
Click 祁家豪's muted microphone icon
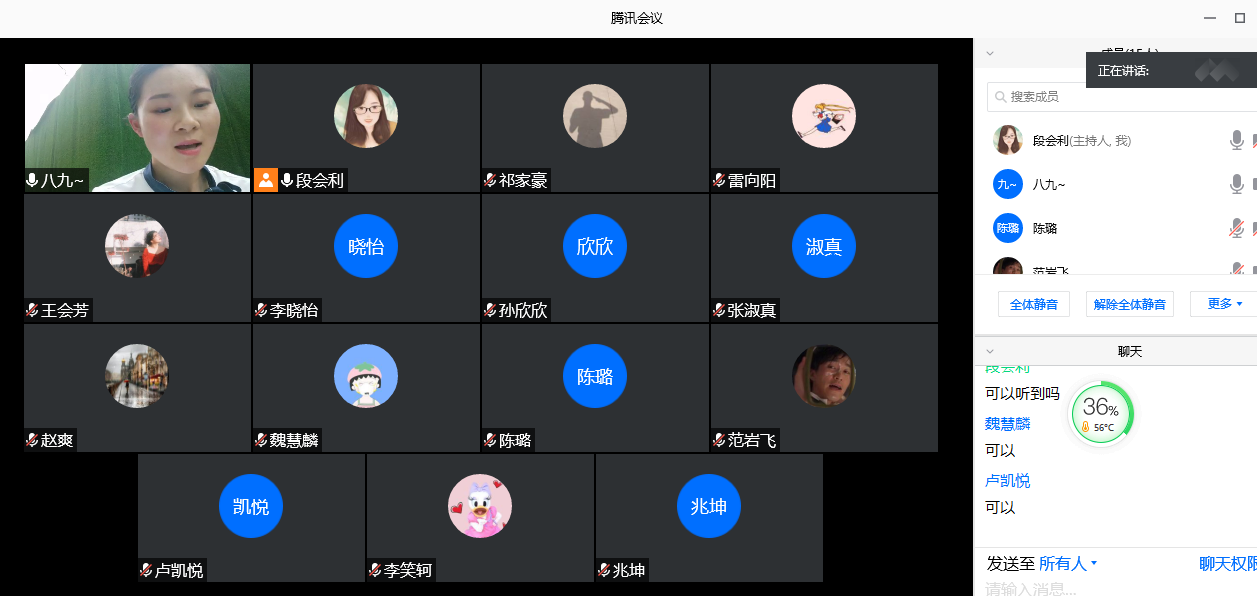tap(490, 180)
